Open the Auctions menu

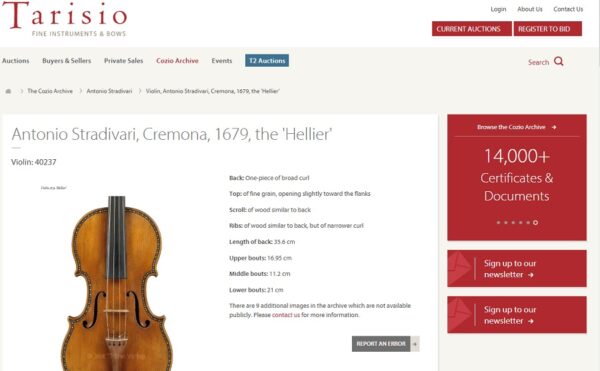tap(16, 61)
